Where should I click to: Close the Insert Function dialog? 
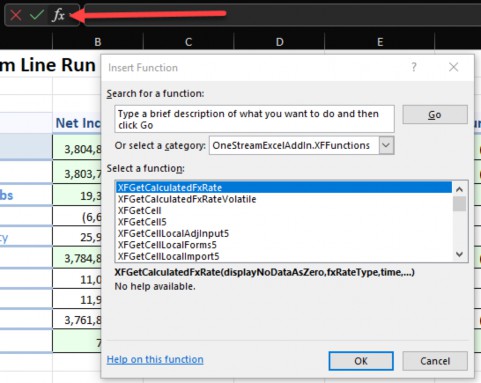tap(453, 67)
